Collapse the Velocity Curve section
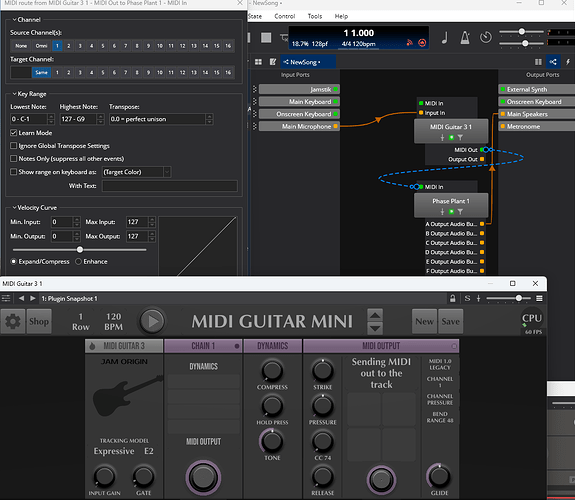575x500 pixels. 14,208
